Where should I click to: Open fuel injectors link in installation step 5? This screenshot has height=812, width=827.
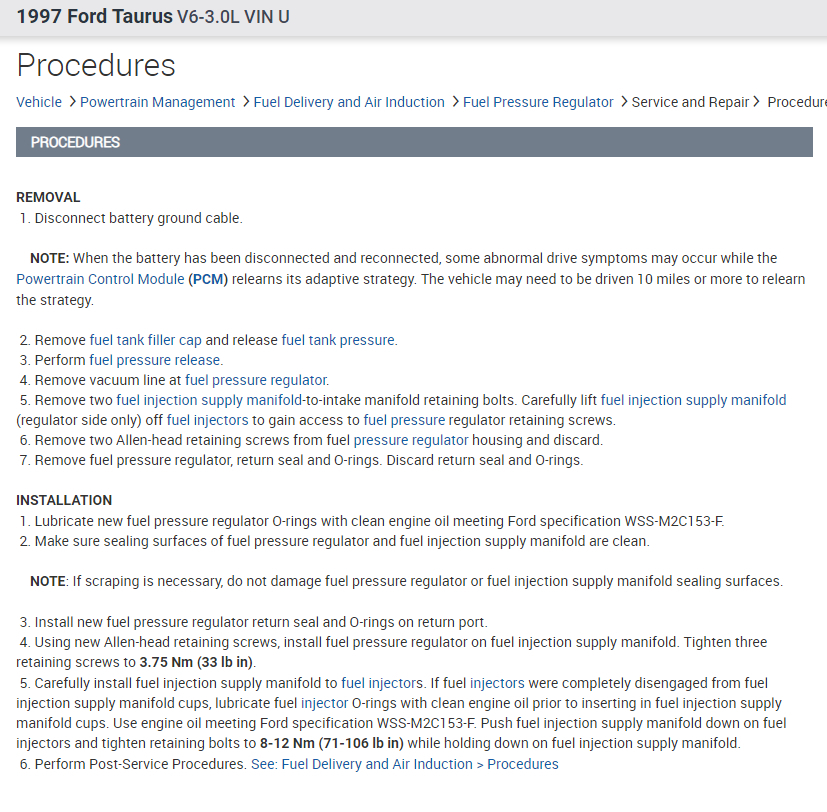pos(382,683)
